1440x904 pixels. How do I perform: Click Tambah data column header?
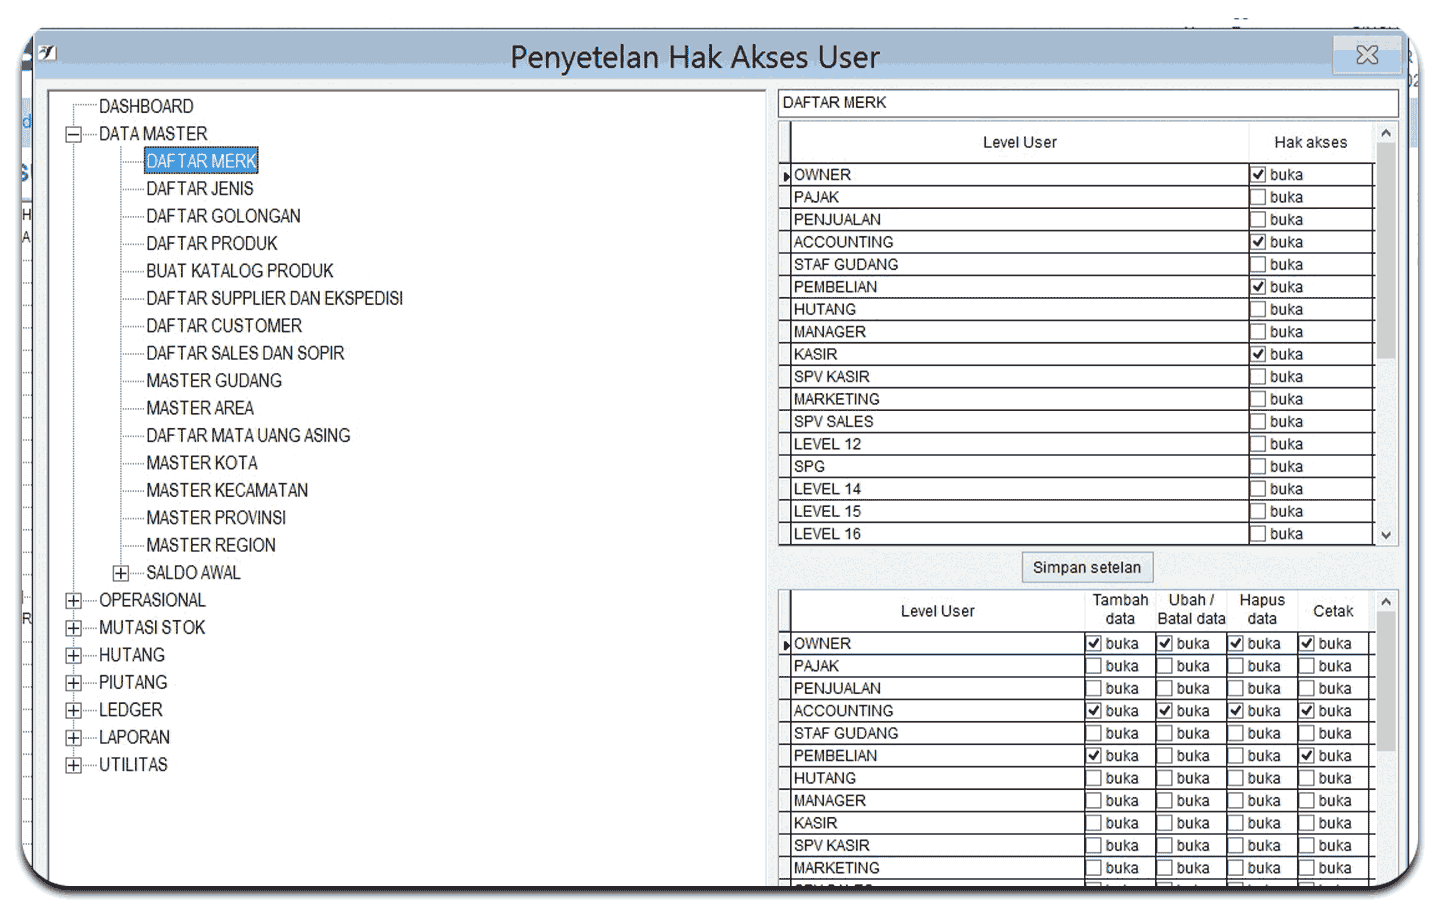[x=1120, y=610]
